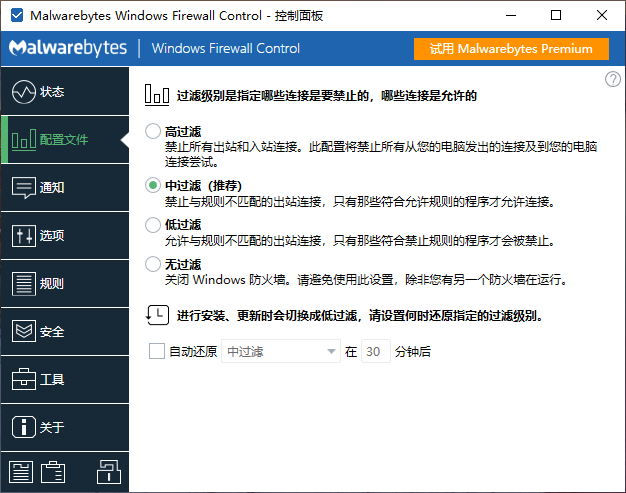The height and width of the screenshot is (493, 626).
Task: Open the 规则 rules page
Action: 65,283
